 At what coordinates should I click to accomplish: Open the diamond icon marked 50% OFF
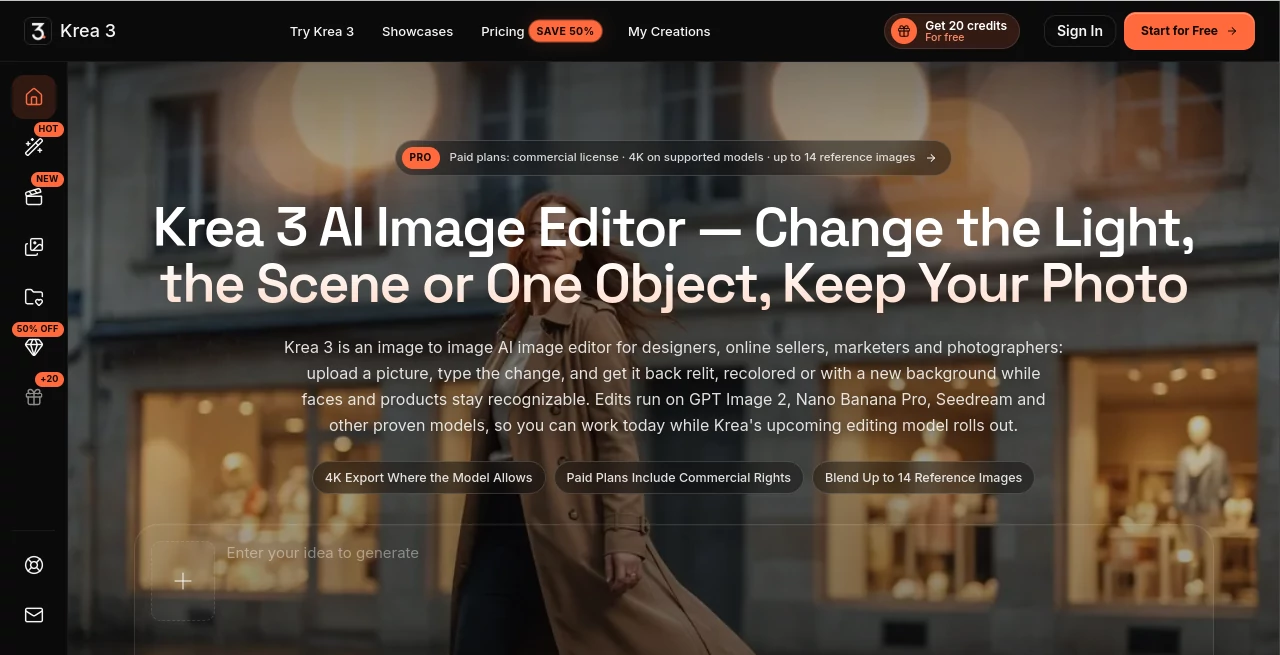tap(34, 347)
